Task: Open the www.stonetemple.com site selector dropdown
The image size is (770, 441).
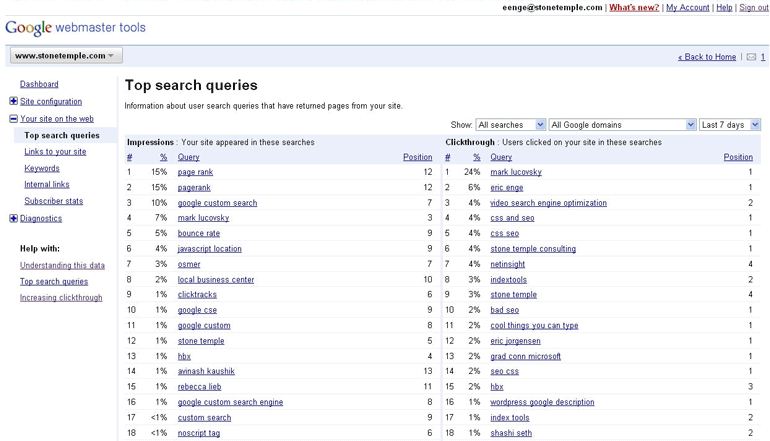Action: pyautogui.click(x=64, y=55)
